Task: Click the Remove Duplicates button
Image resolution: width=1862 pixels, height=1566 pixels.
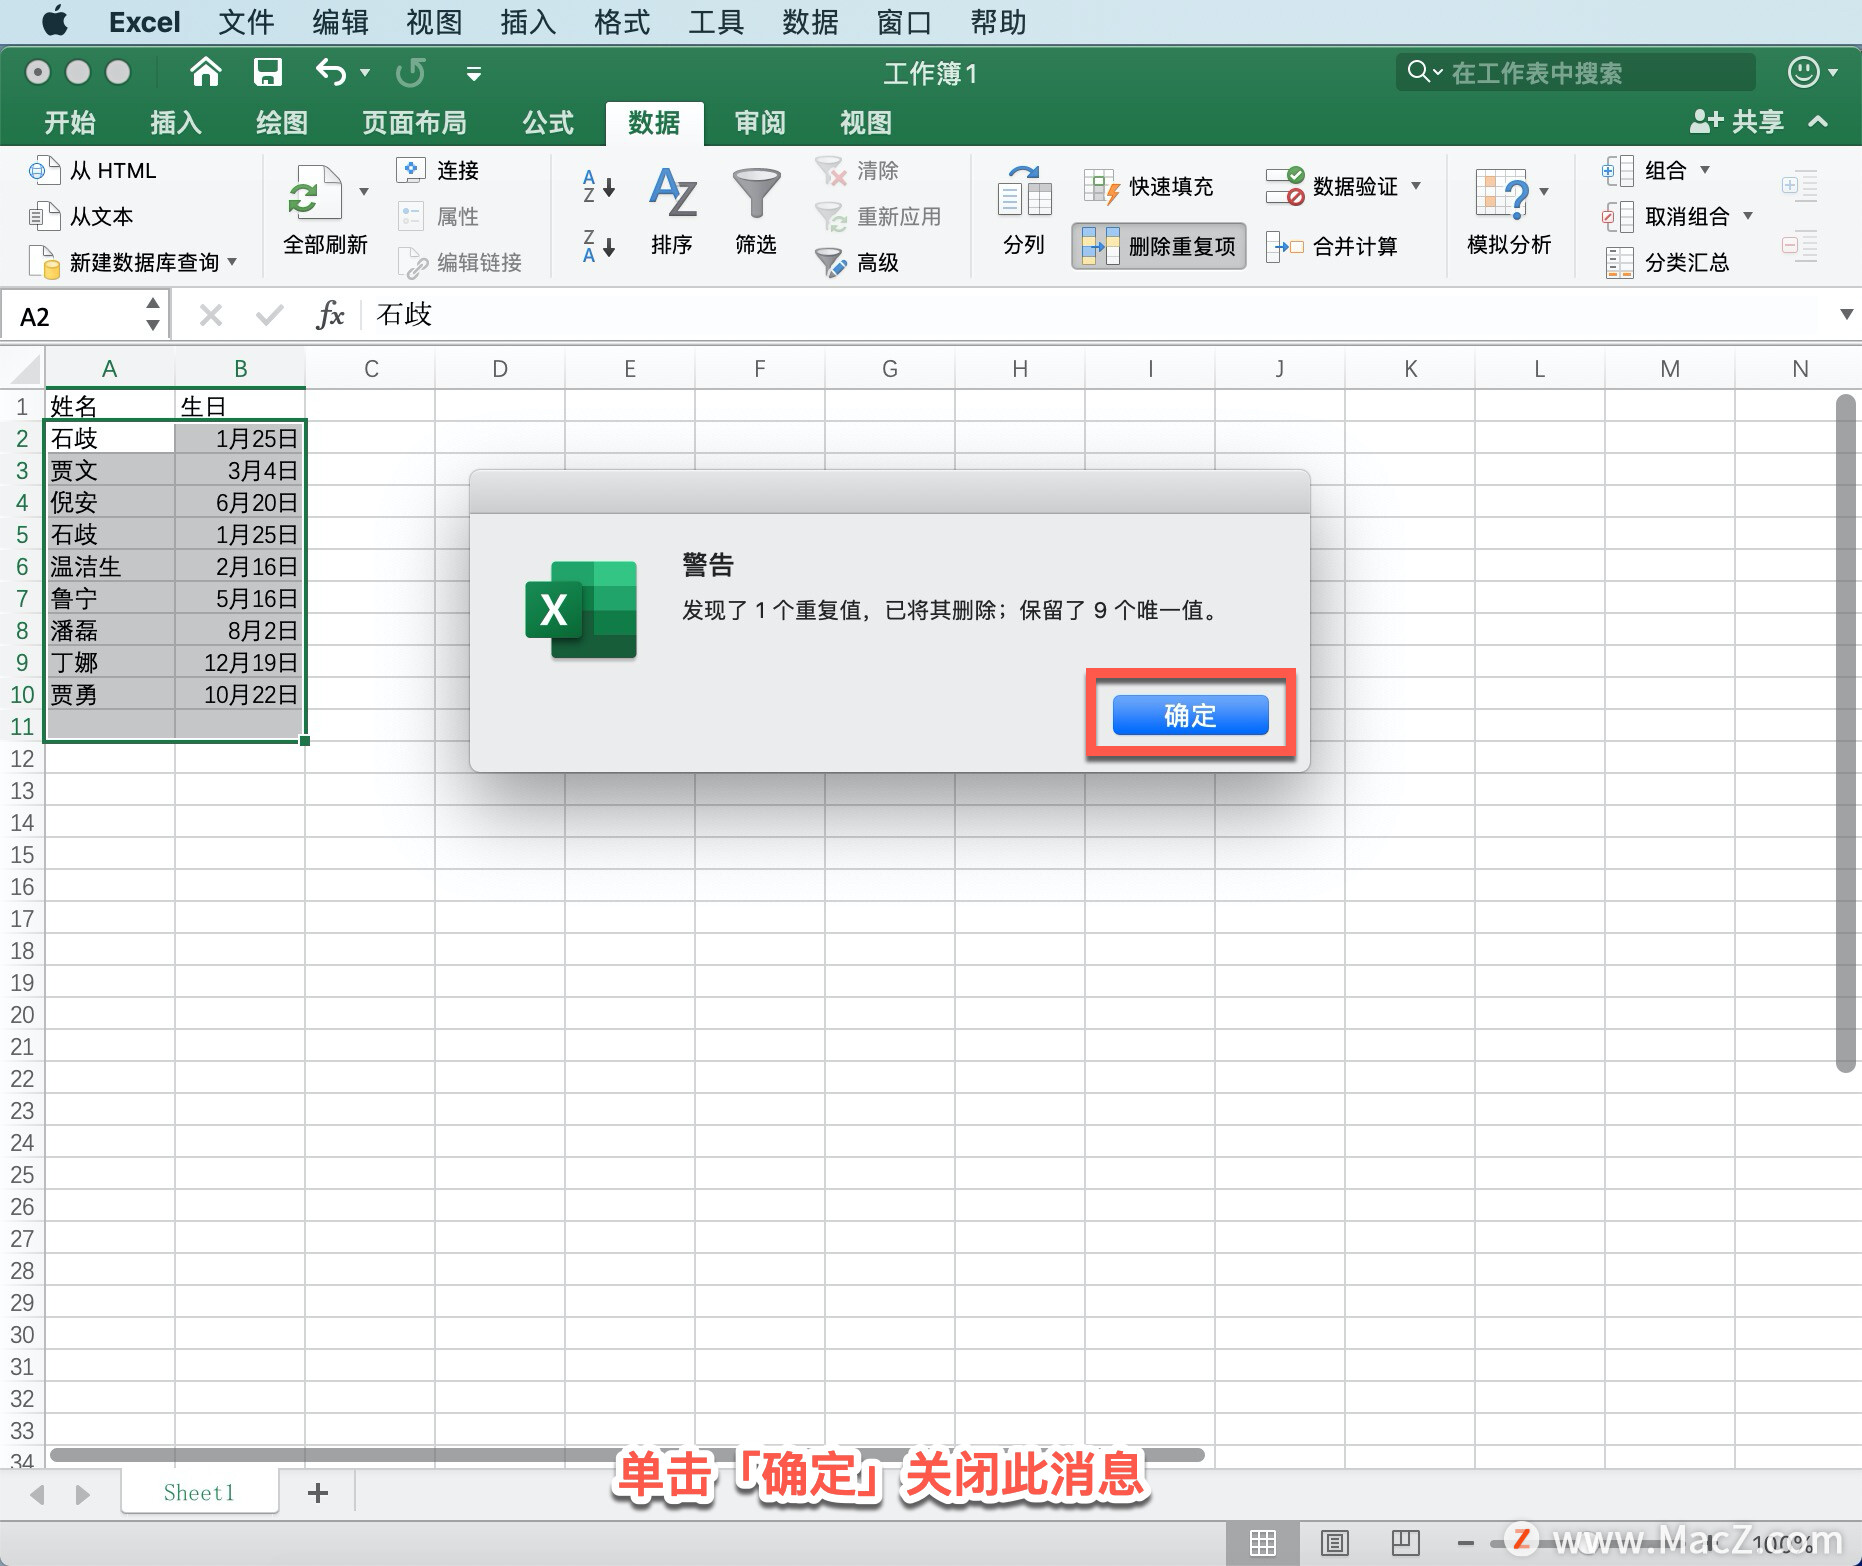Action: pos(1159,246)
